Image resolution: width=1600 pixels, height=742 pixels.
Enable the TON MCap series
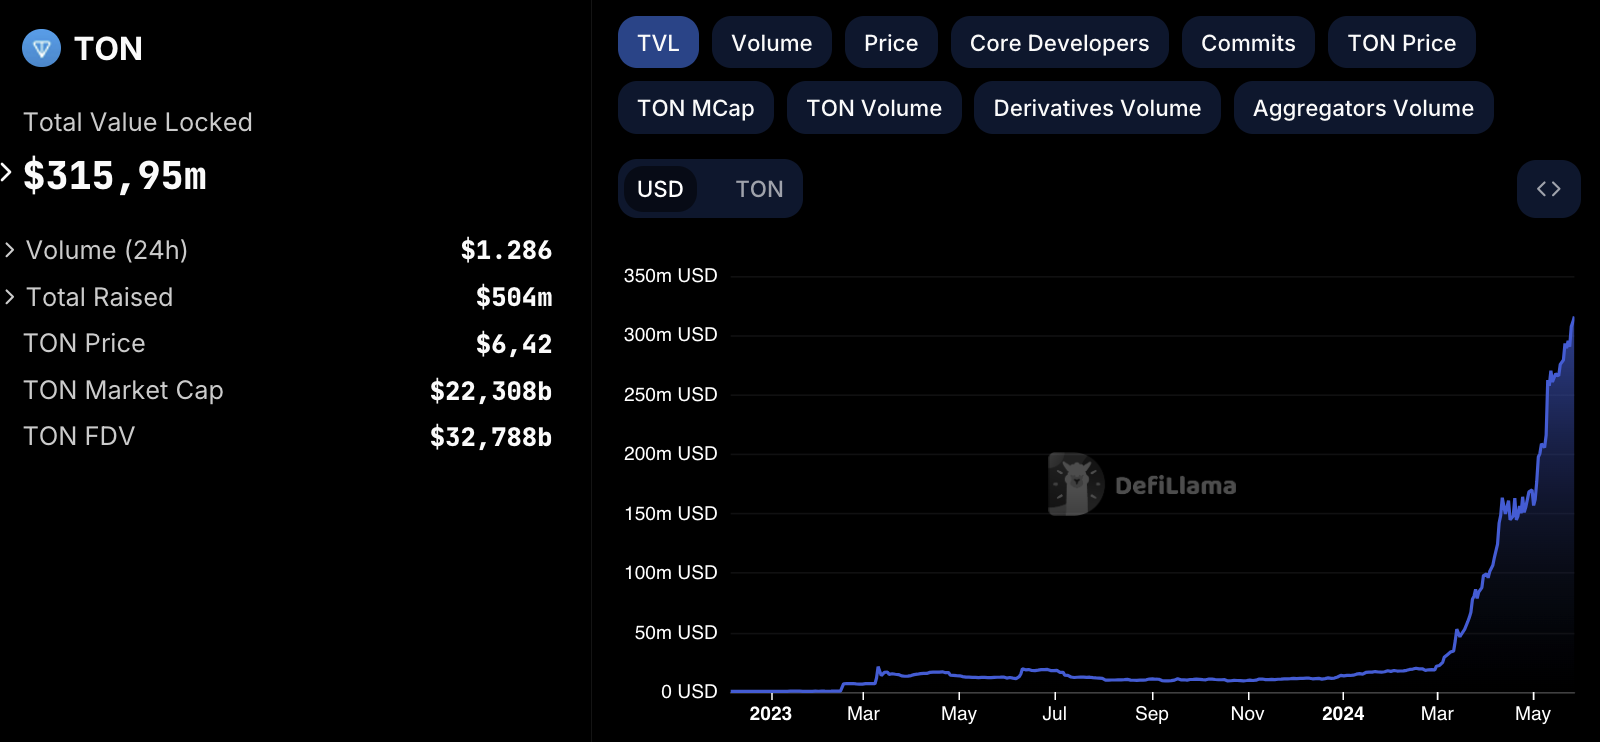point(696,108)
